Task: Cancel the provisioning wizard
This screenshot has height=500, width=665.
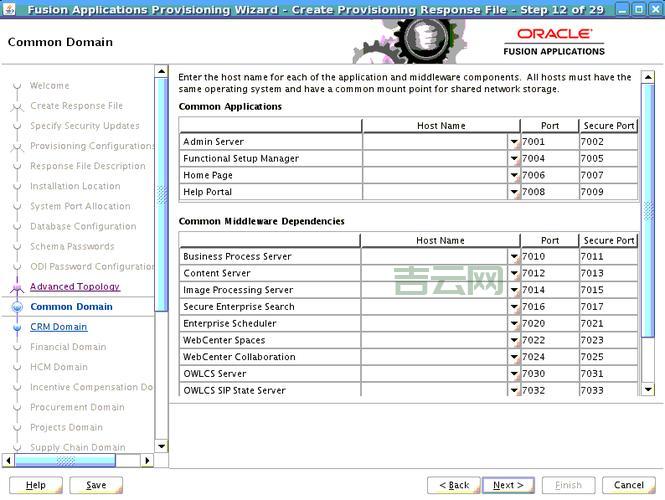Action: point(628,485)
